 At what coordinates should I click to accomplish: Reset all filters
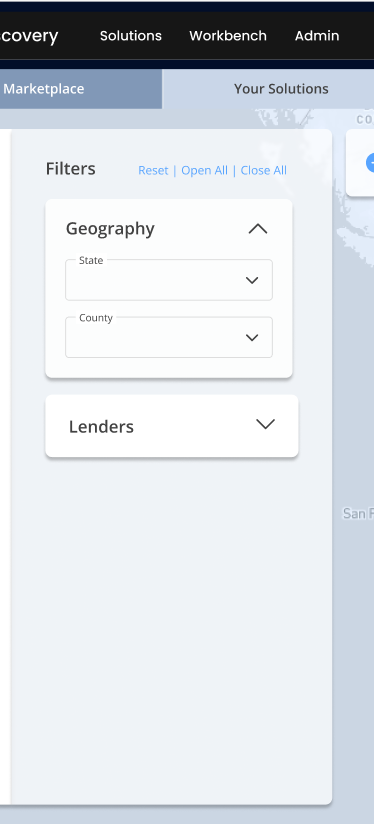(153, 170)
